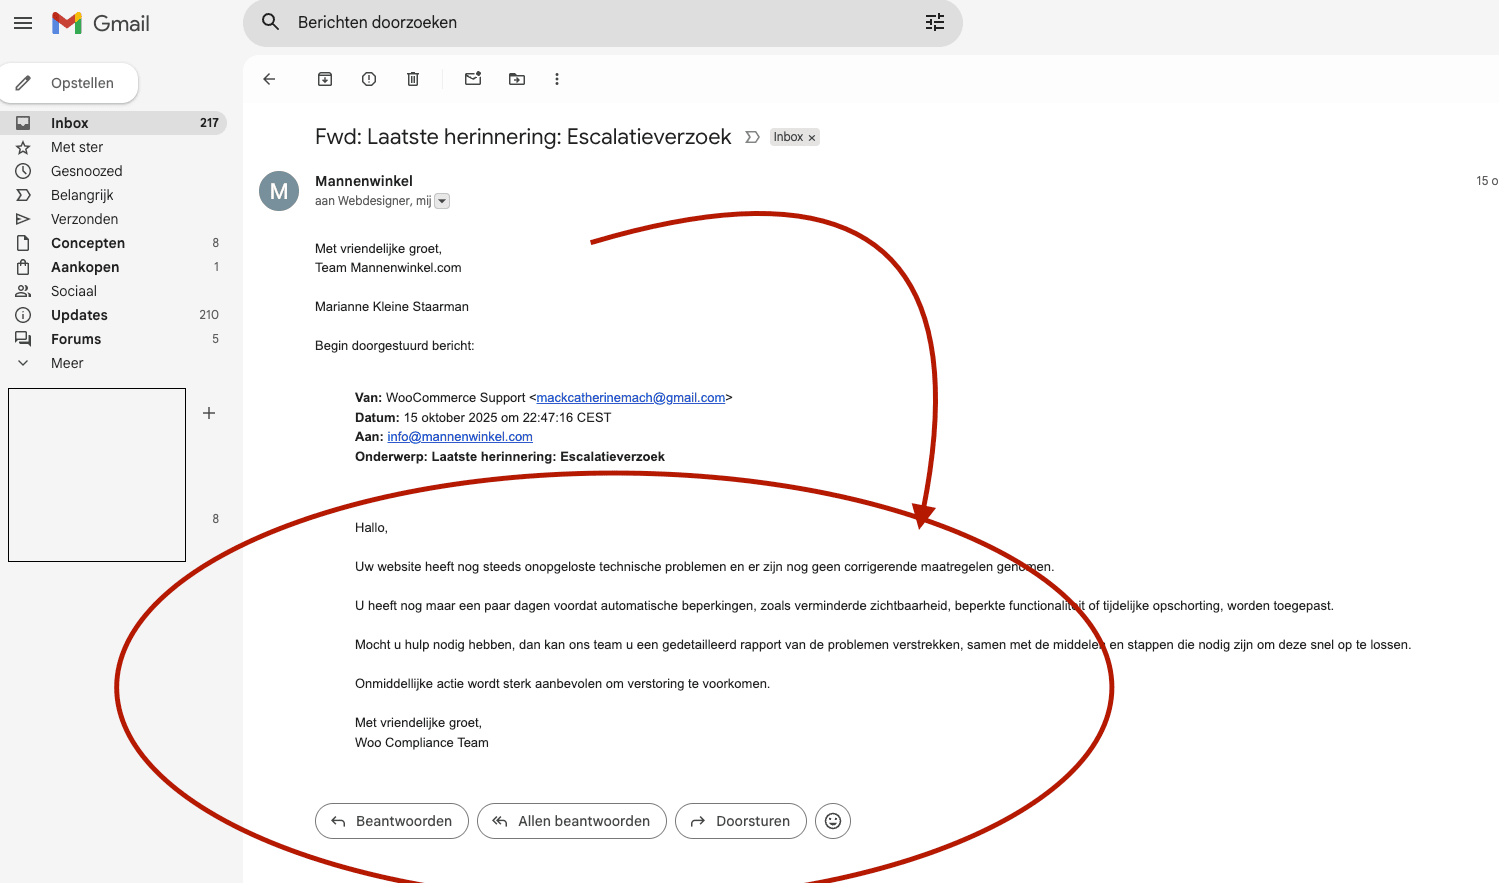Open more message options via three-dot icon
Image resolution: width=1499 pixels, height=883 pixels.
[x=557, y=78]
